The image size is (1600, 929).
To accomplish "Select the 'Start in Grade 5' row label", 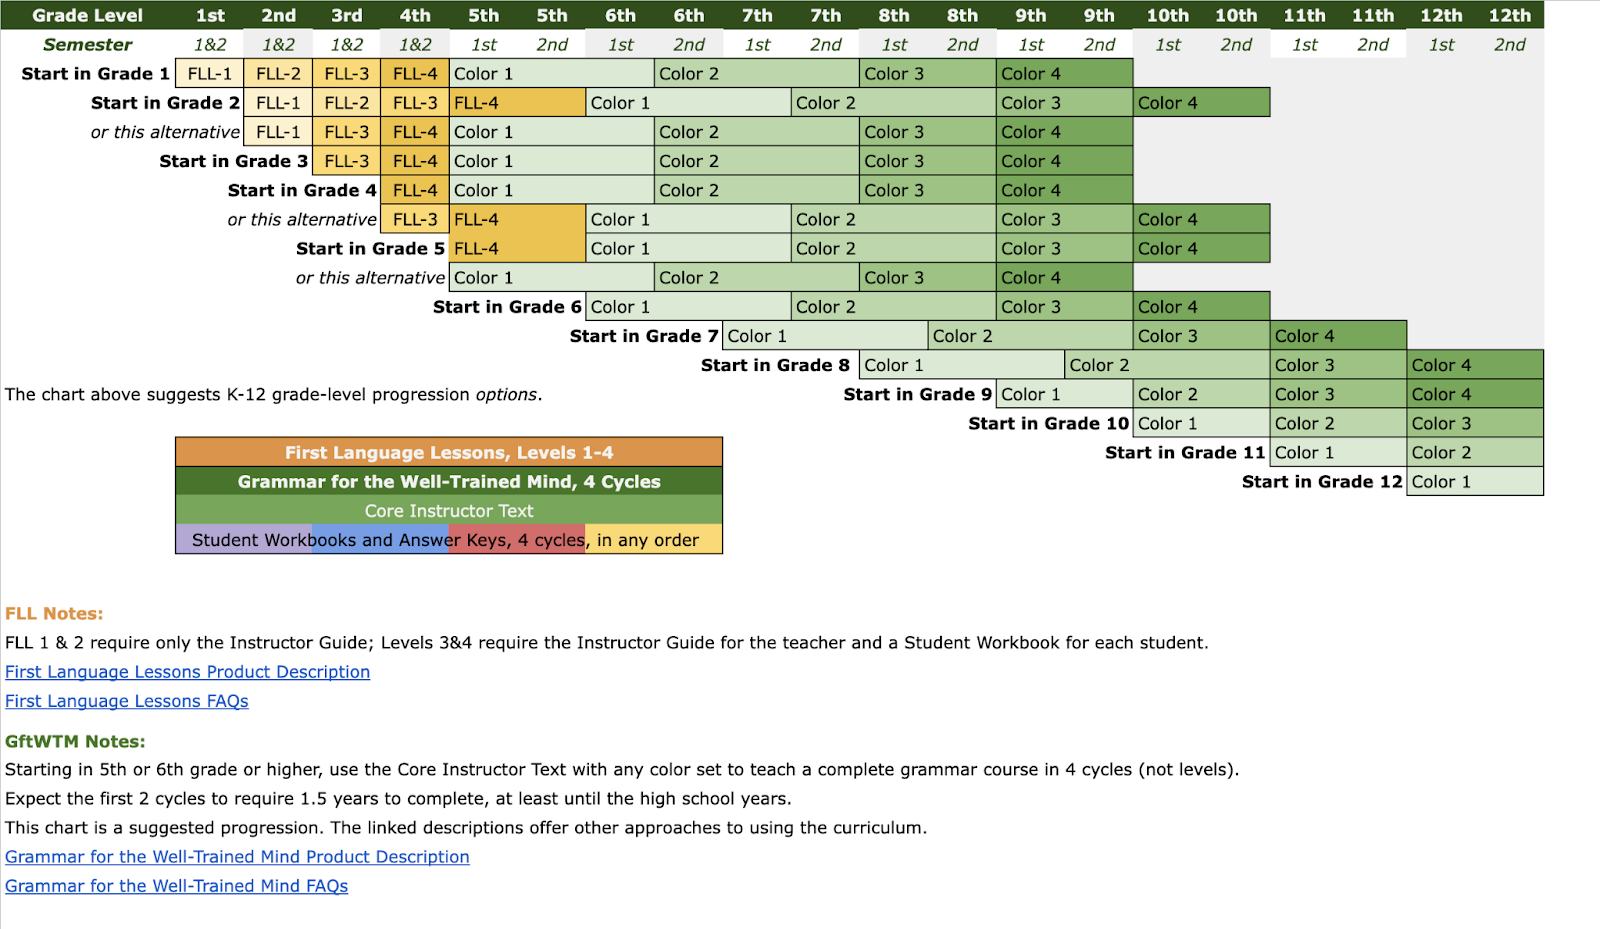I will [x=371, y=248].
